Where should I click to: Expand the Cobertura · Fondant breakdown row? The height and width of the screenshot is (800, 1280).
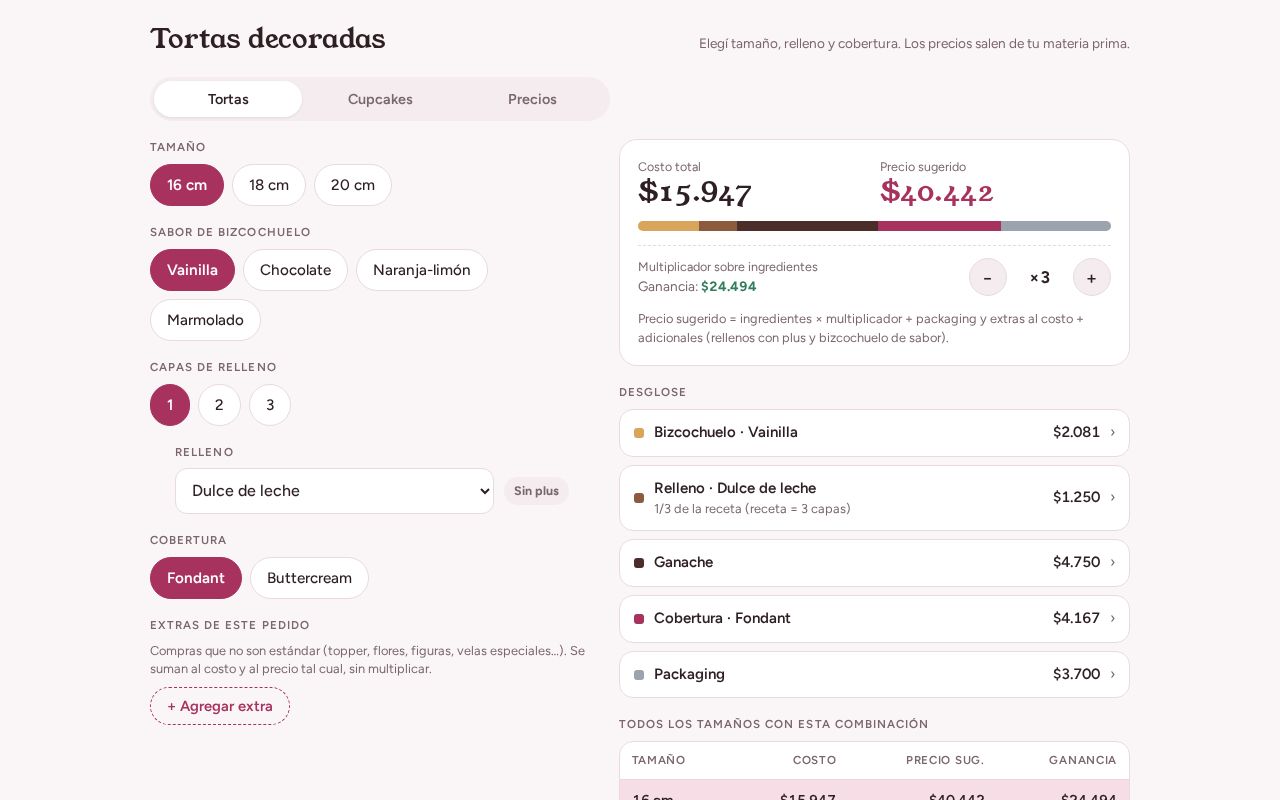pyautogui.click(x=874, y=619)
